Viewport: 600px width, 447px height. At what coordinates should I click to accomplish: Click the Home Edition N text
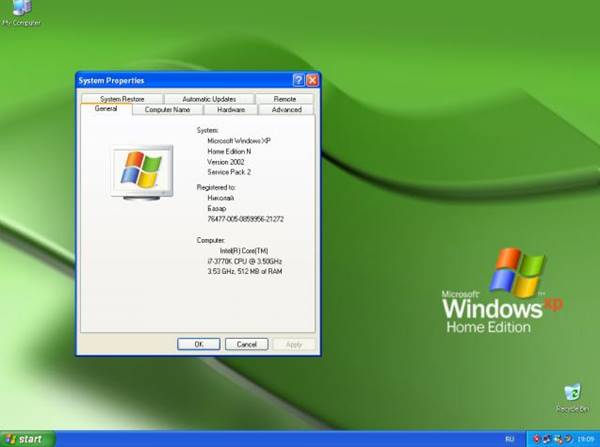(x=229, y=152)
